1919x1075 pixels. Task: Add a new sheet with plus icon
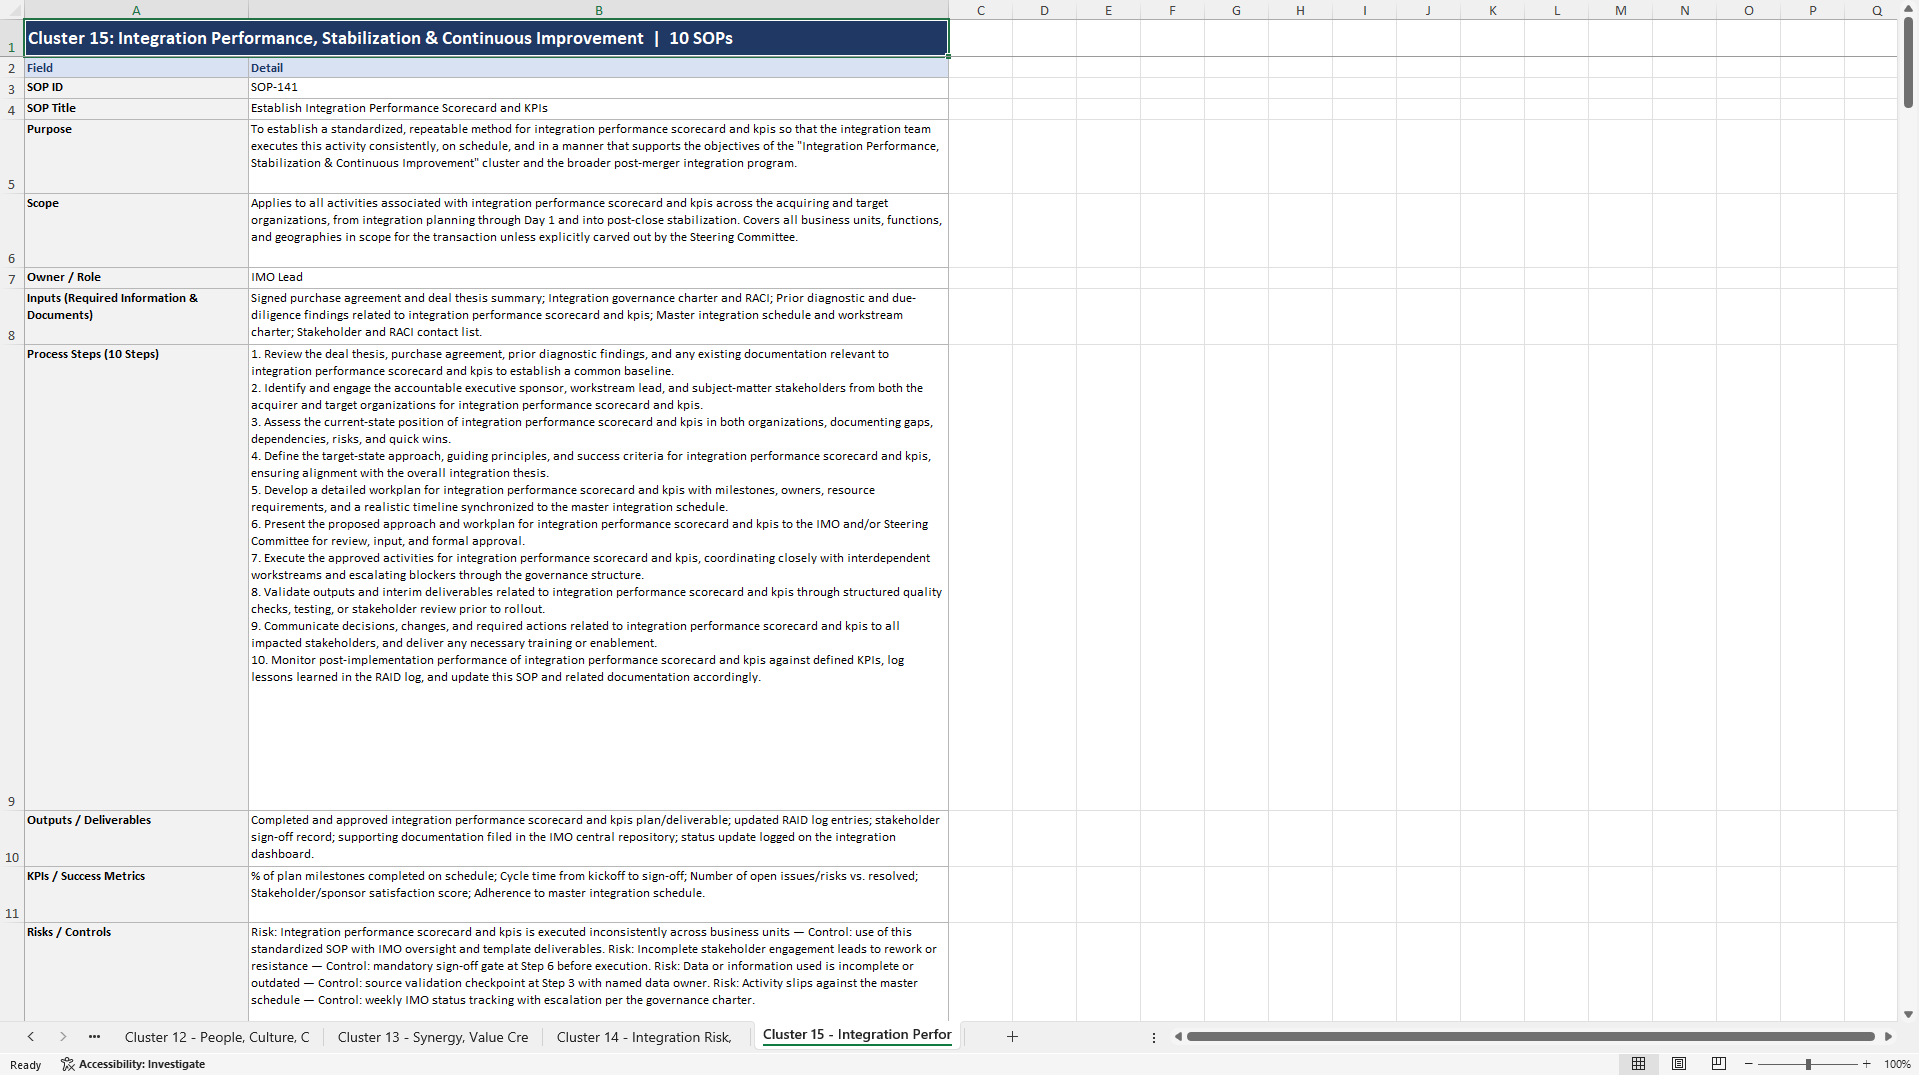click(1012, 1037)
